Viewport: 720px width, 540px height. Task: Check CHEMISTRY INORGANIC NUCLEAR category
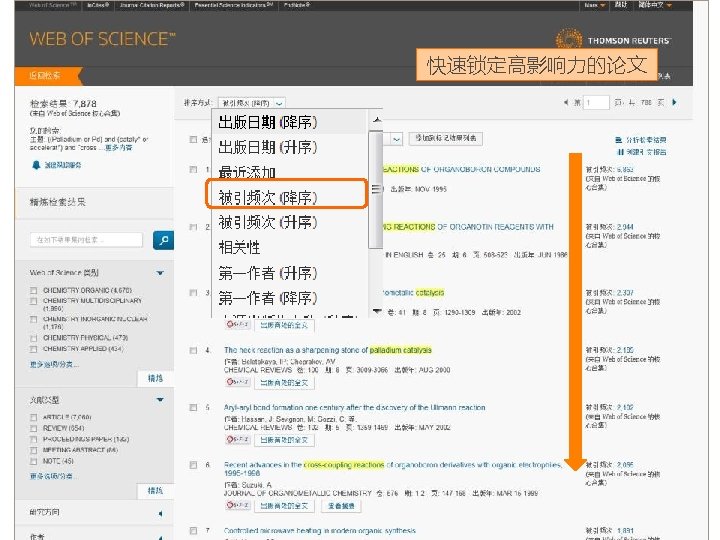click(33, 320)
